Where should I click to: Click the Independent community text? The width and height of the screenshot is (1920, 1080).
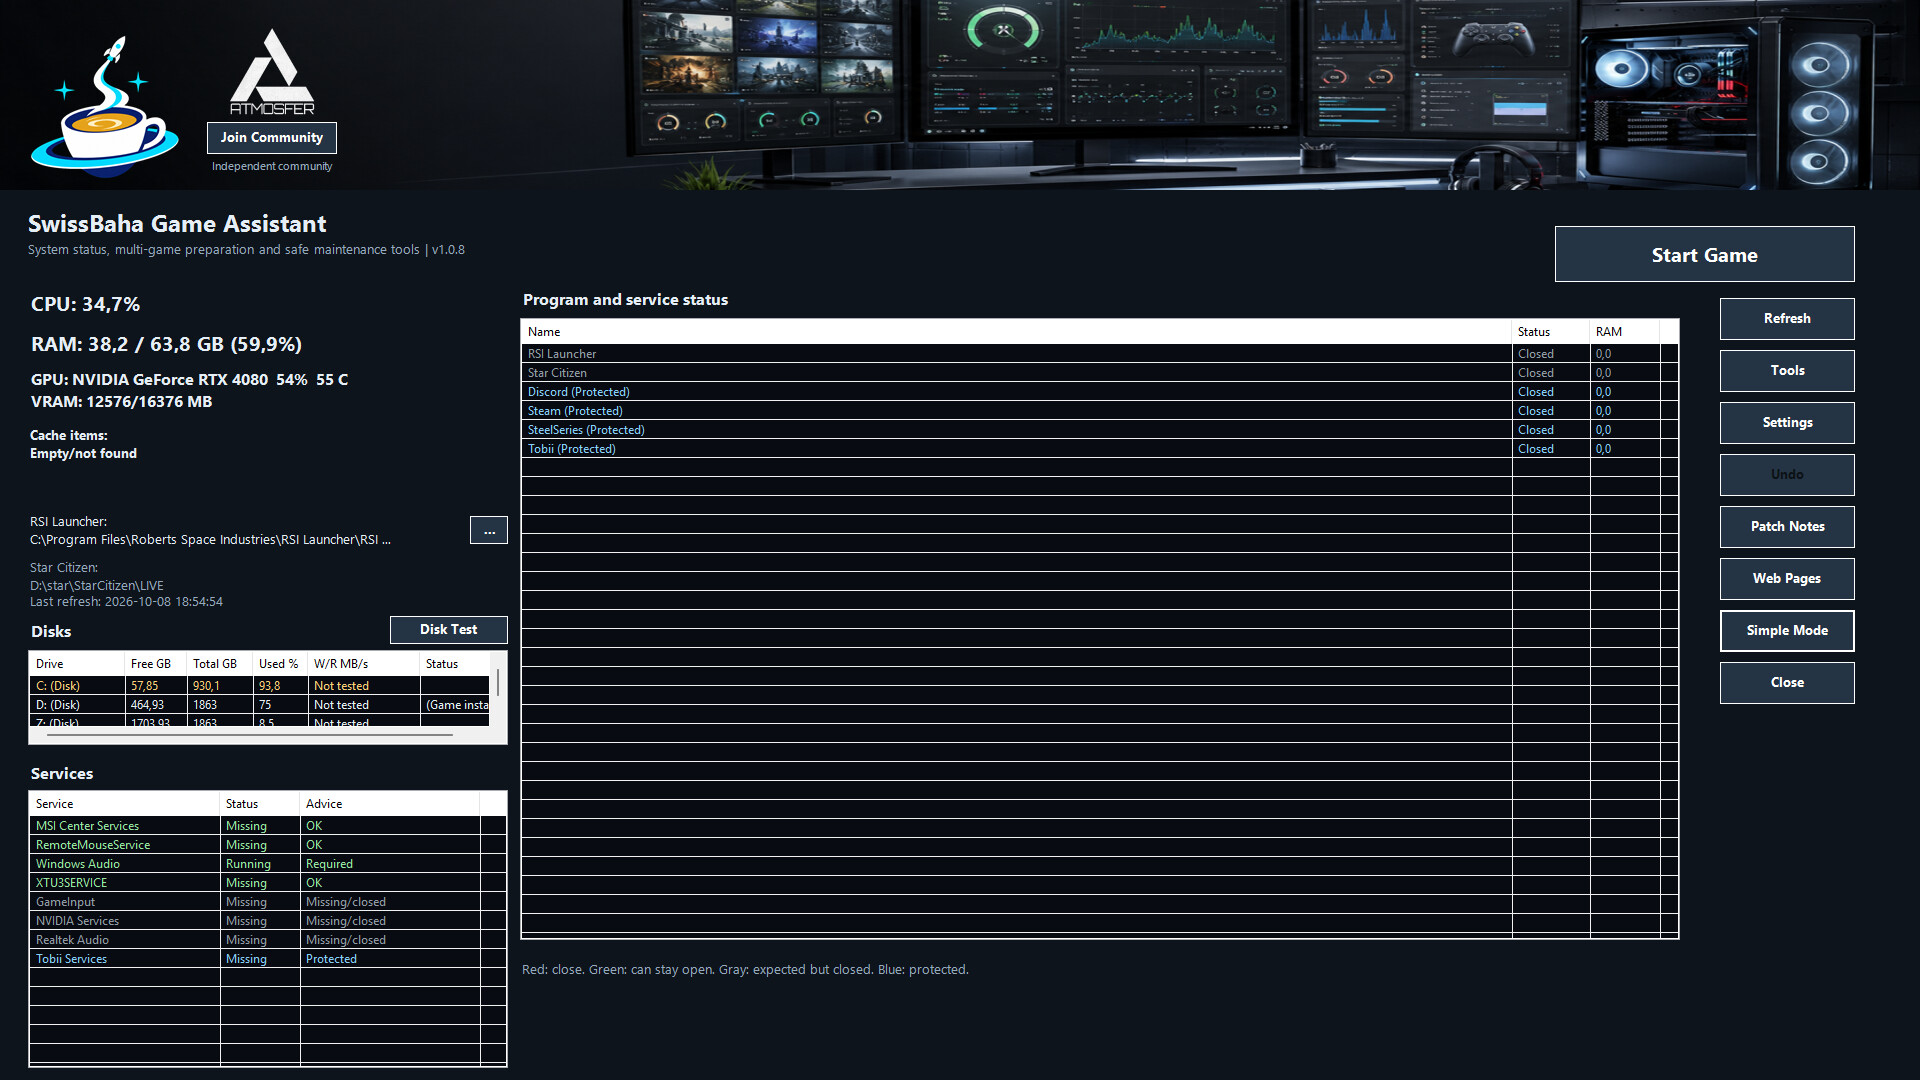coord(272,166)
